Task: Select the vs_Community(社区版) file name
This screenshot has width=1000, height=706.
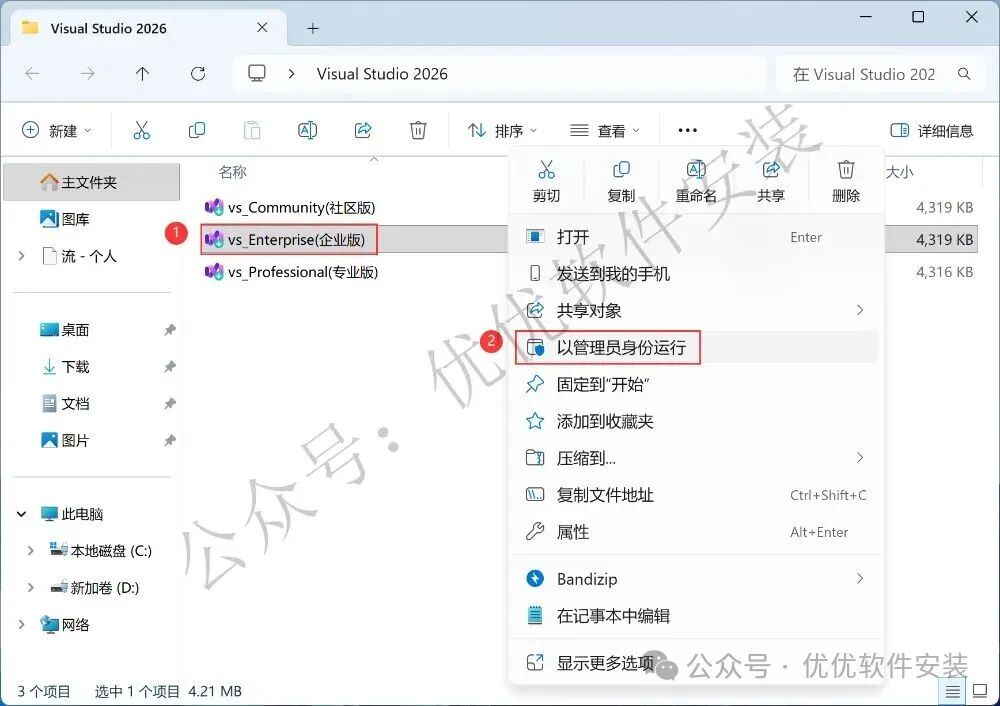Action: click(302, 208)
